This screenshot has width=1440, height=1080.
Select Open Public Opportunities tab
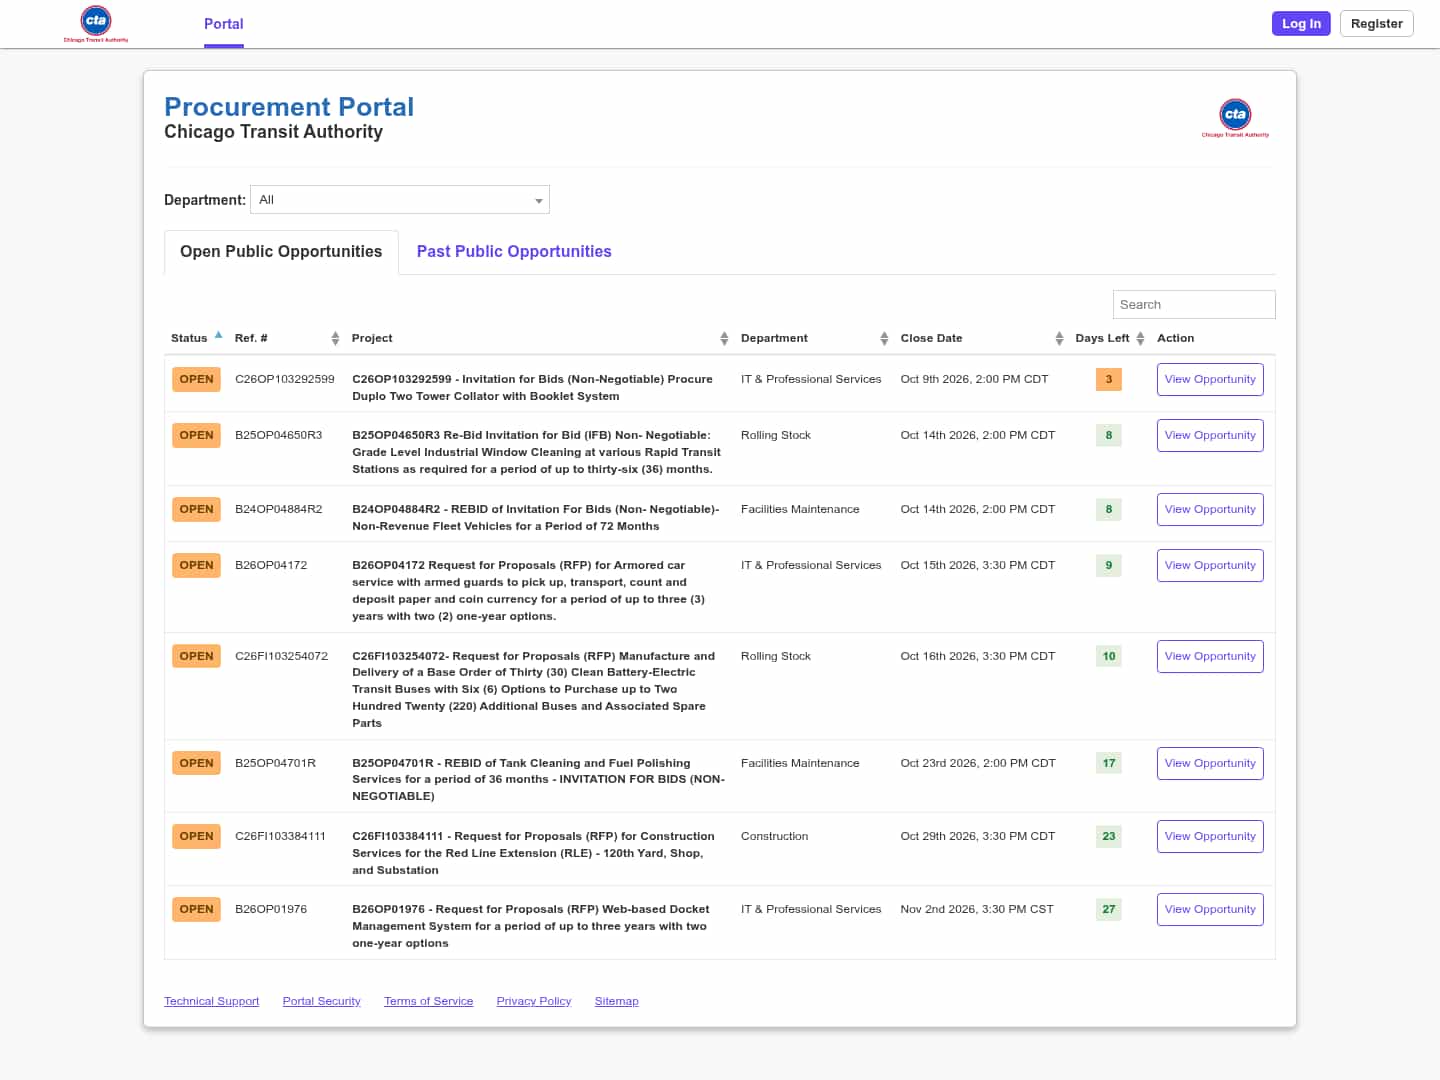(281, 252)
